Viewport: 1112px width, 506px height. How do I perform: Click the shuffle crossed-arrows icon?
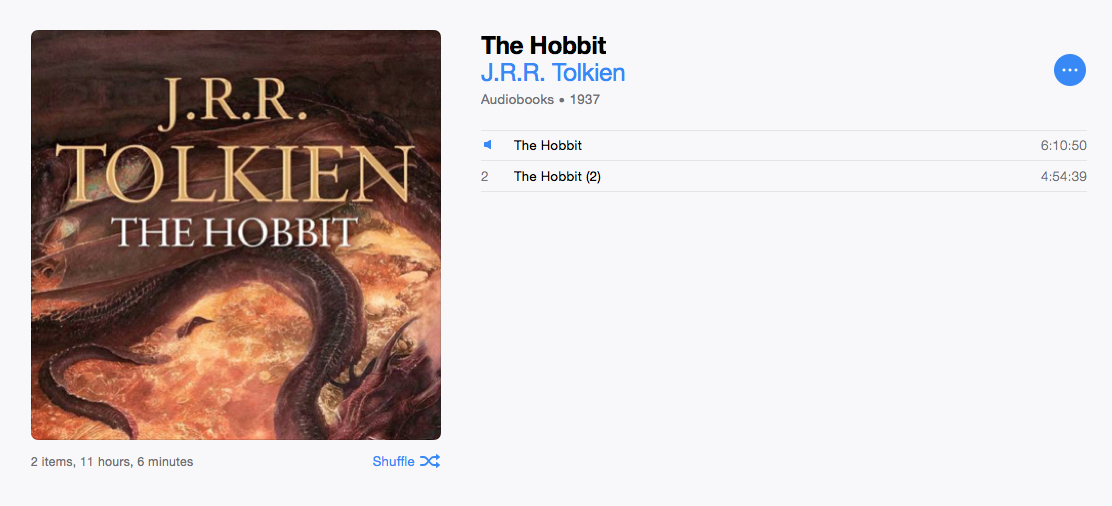[x=430, y=461]
